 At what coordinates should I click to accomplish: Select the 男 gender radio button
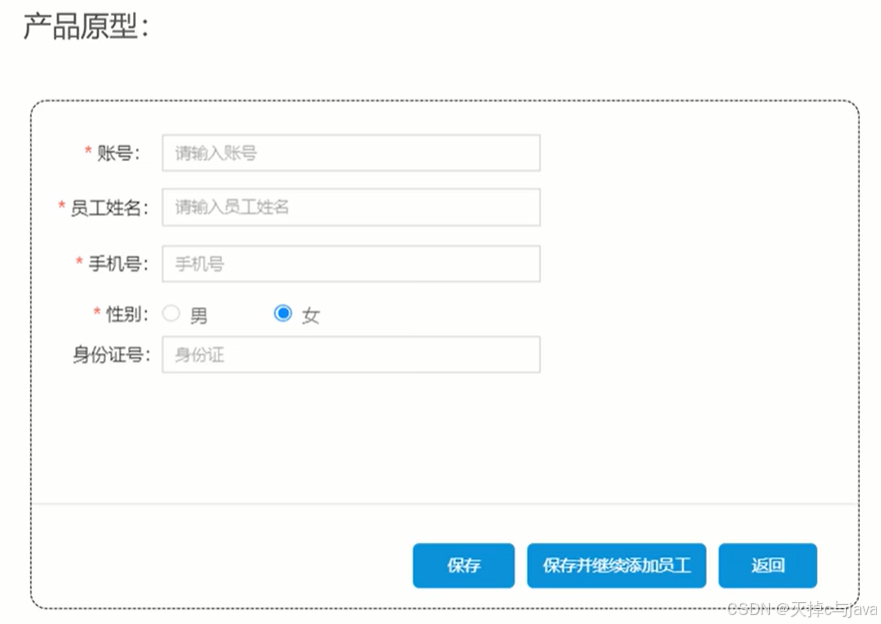point(171,313)
